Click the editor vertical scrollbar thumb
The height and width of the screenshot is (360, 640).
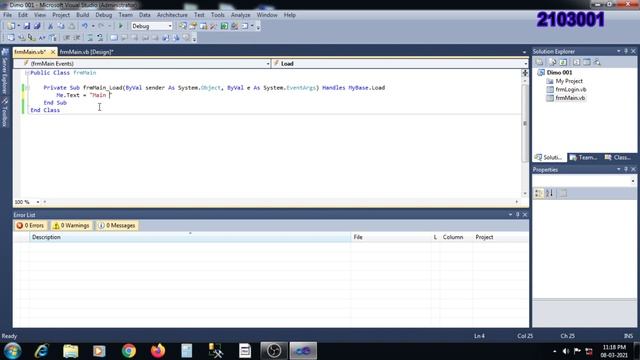[x=525, y=123]
